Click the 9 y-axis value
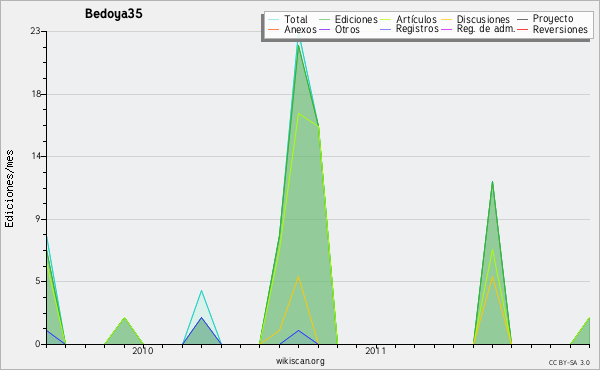 [38, 219]
